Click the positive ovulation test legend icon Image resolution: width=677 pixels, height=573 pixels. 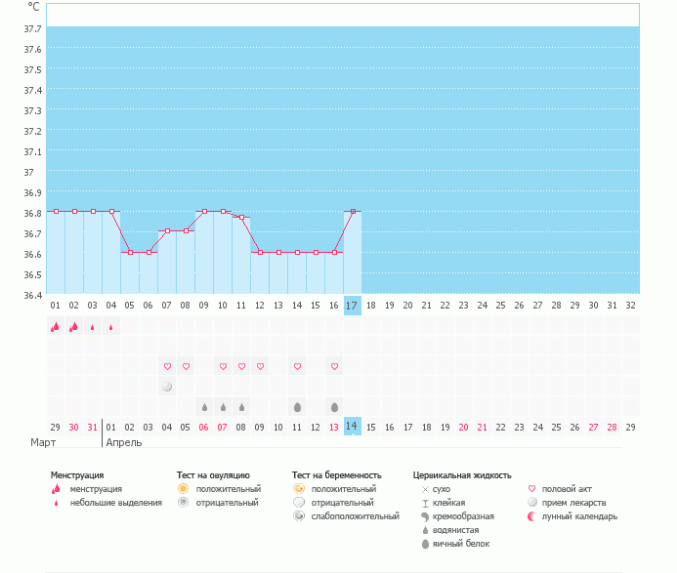click(183, 489)
